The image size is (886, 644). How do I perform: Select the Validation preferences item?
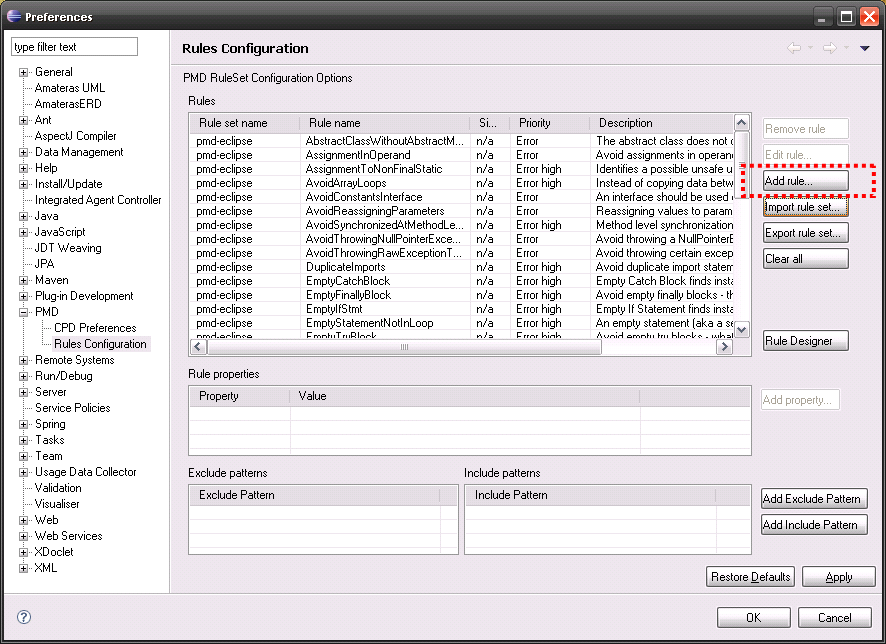coord(58,488)
